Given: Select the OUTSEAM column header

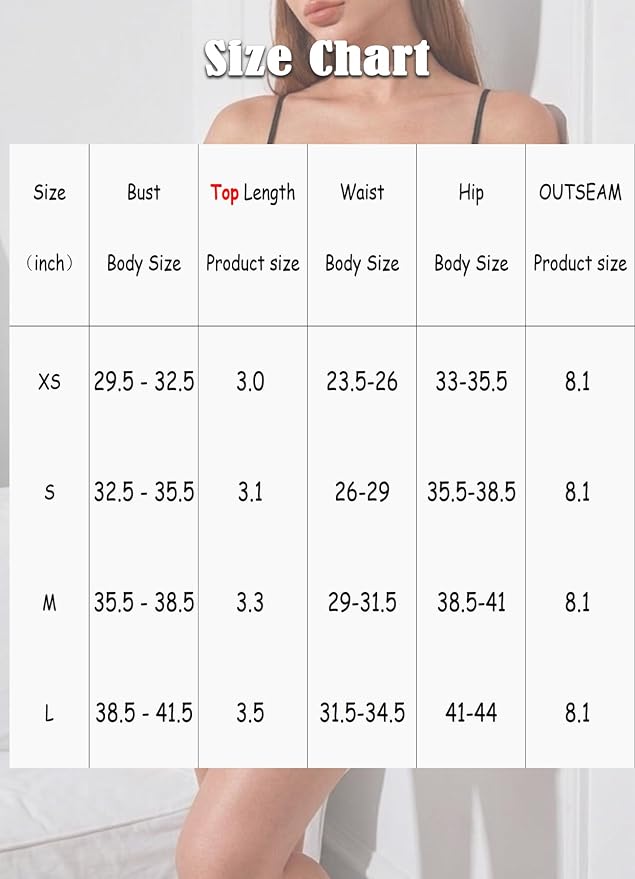Looking at the screenshot, I should point(580,192).
